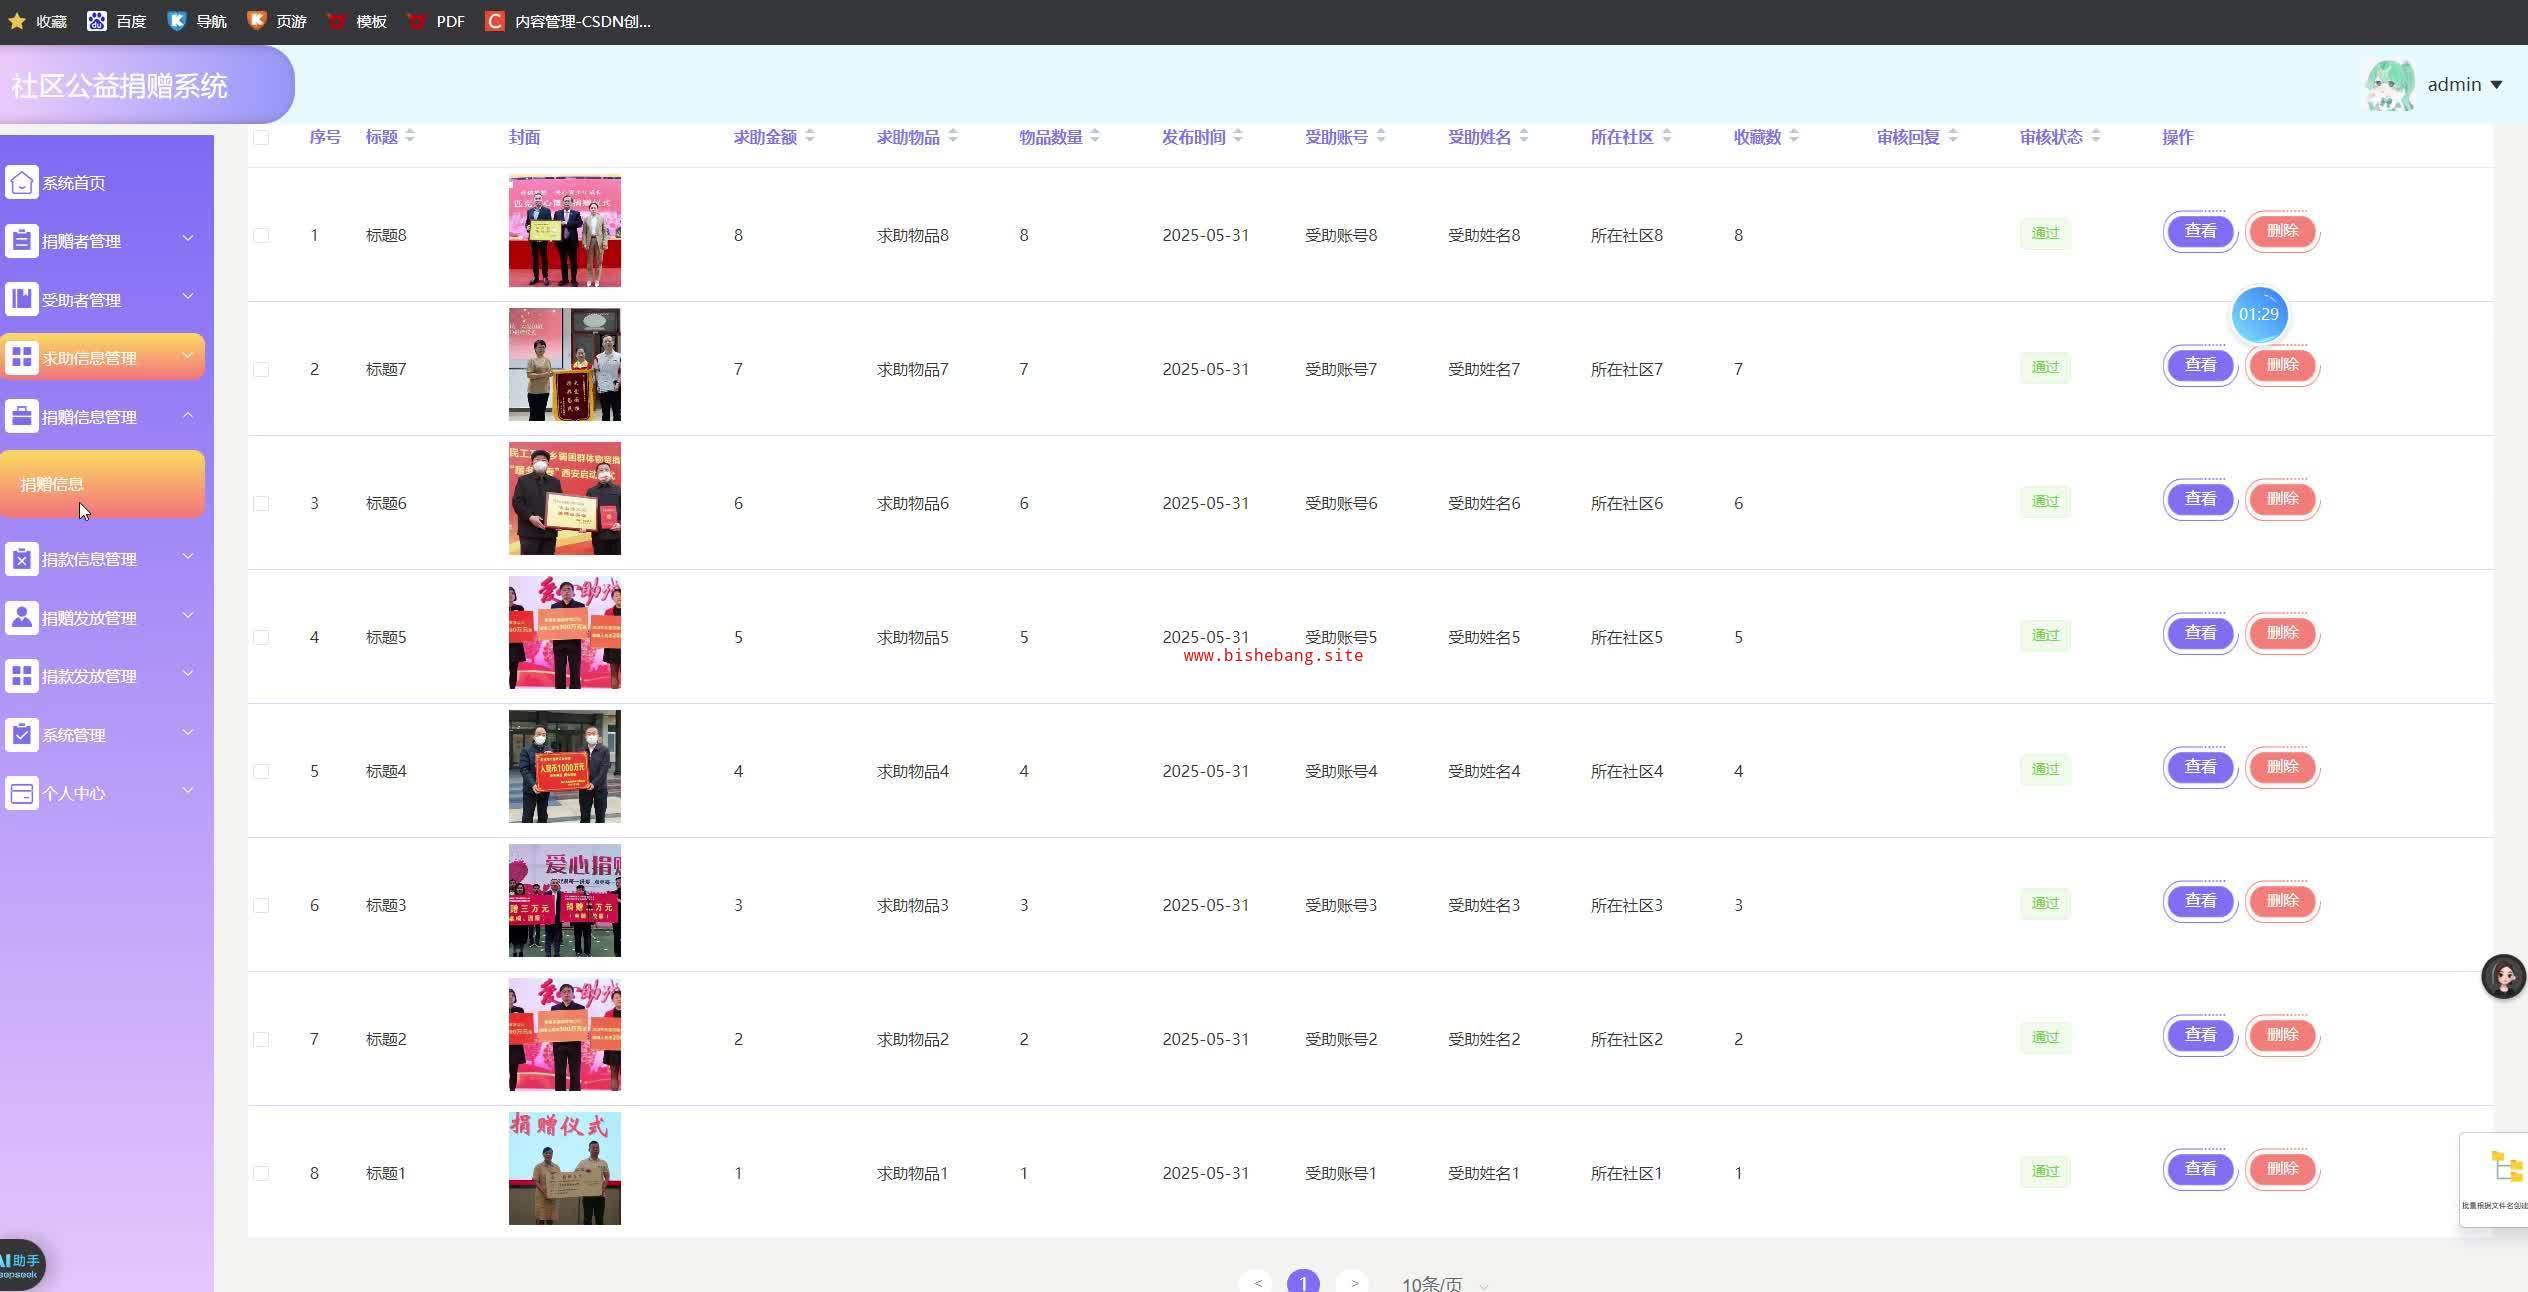This screenshot has width=2528, height=1292.
Task: Click the 受助者管理 sidebar icon
Action: tap(22, 299)
